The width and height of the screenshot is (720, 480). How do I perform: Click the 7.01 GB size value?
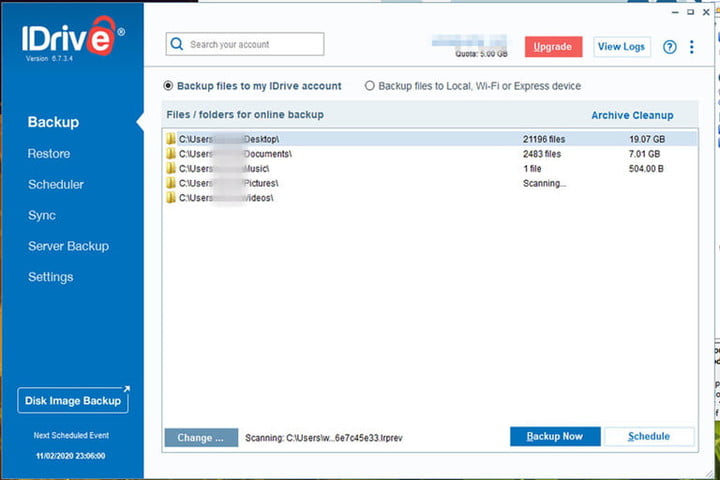click(x=644, y=154)
